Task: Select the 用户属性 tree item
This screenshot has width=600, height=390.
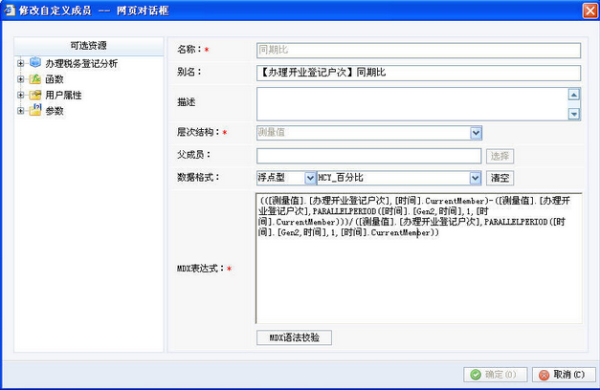Action: click(x=64, y=95)
